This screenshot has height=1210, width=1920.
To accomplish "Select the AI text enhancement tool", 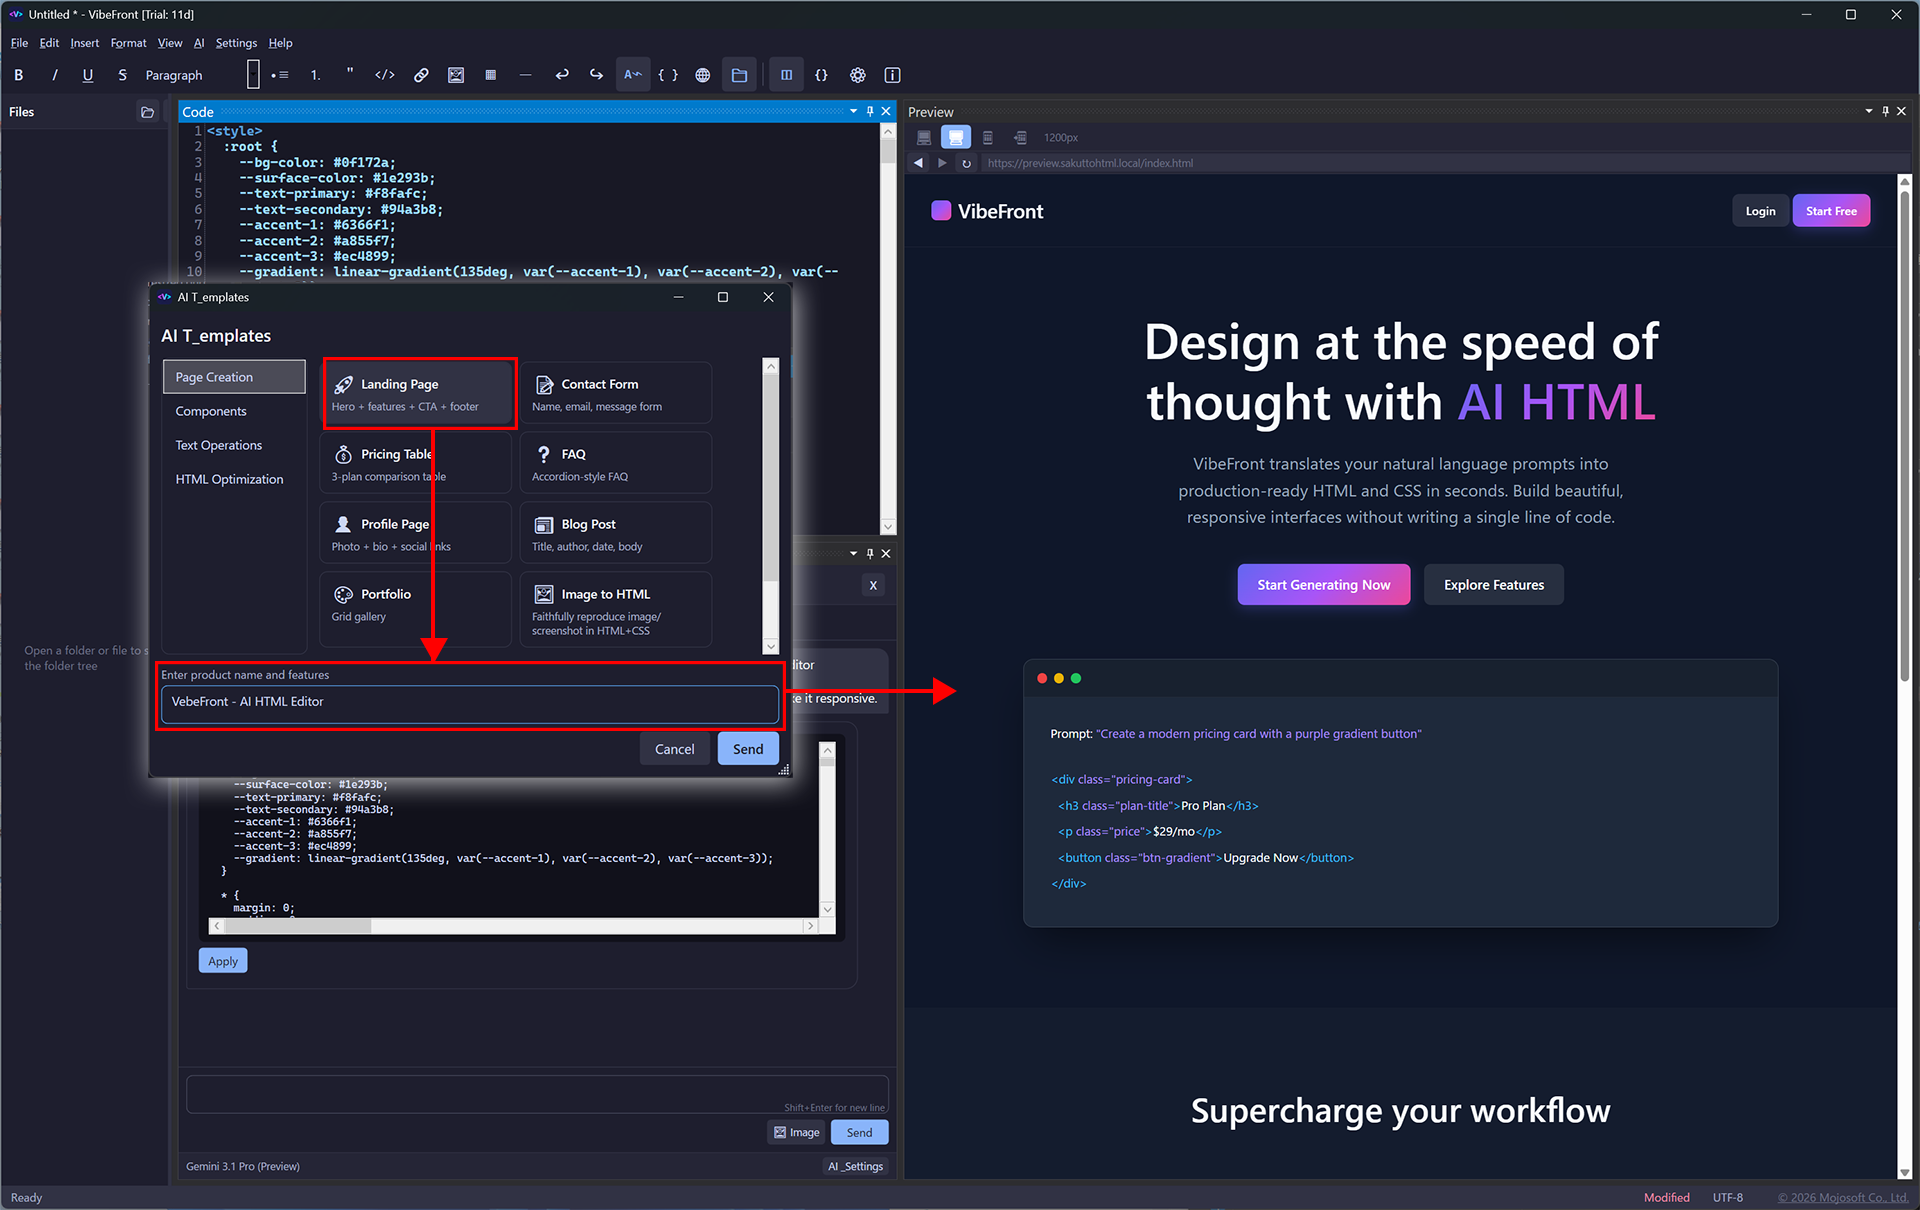I will [x=633, y=74].
